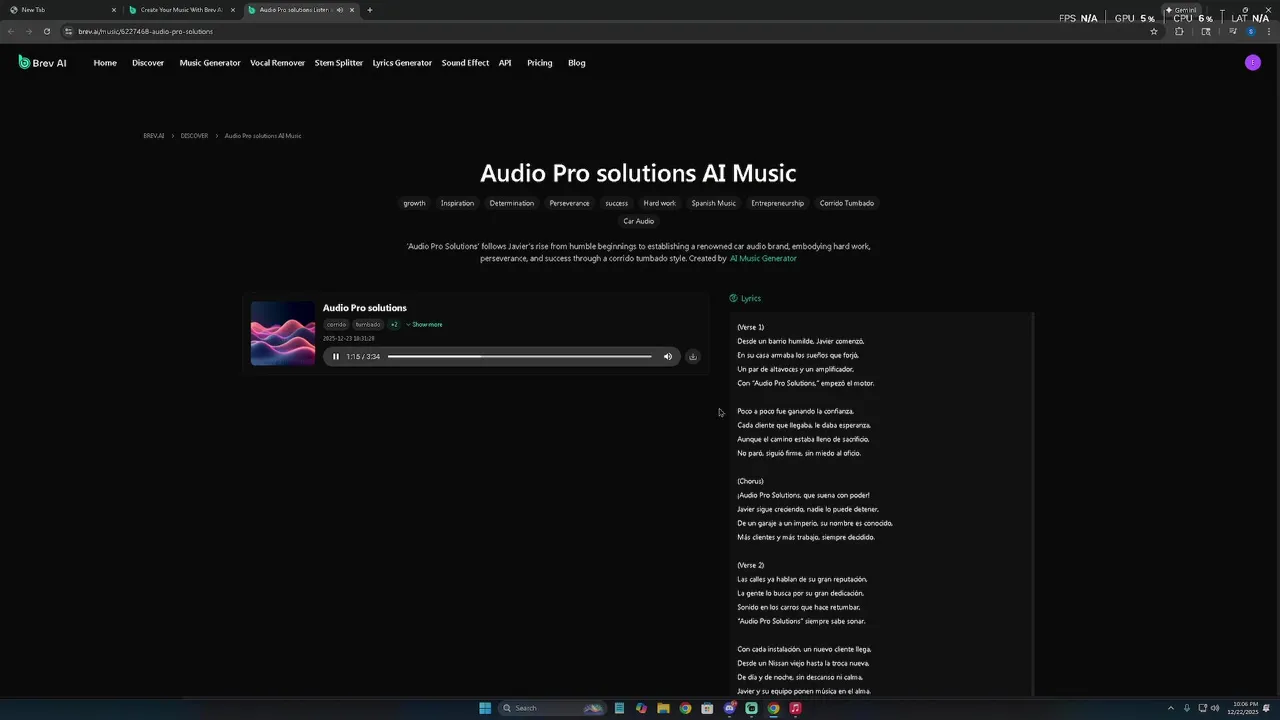Screen dimensions: 1280x720
Task: Open Microsoft Store from the taskbar
Action: coord(707,708)
